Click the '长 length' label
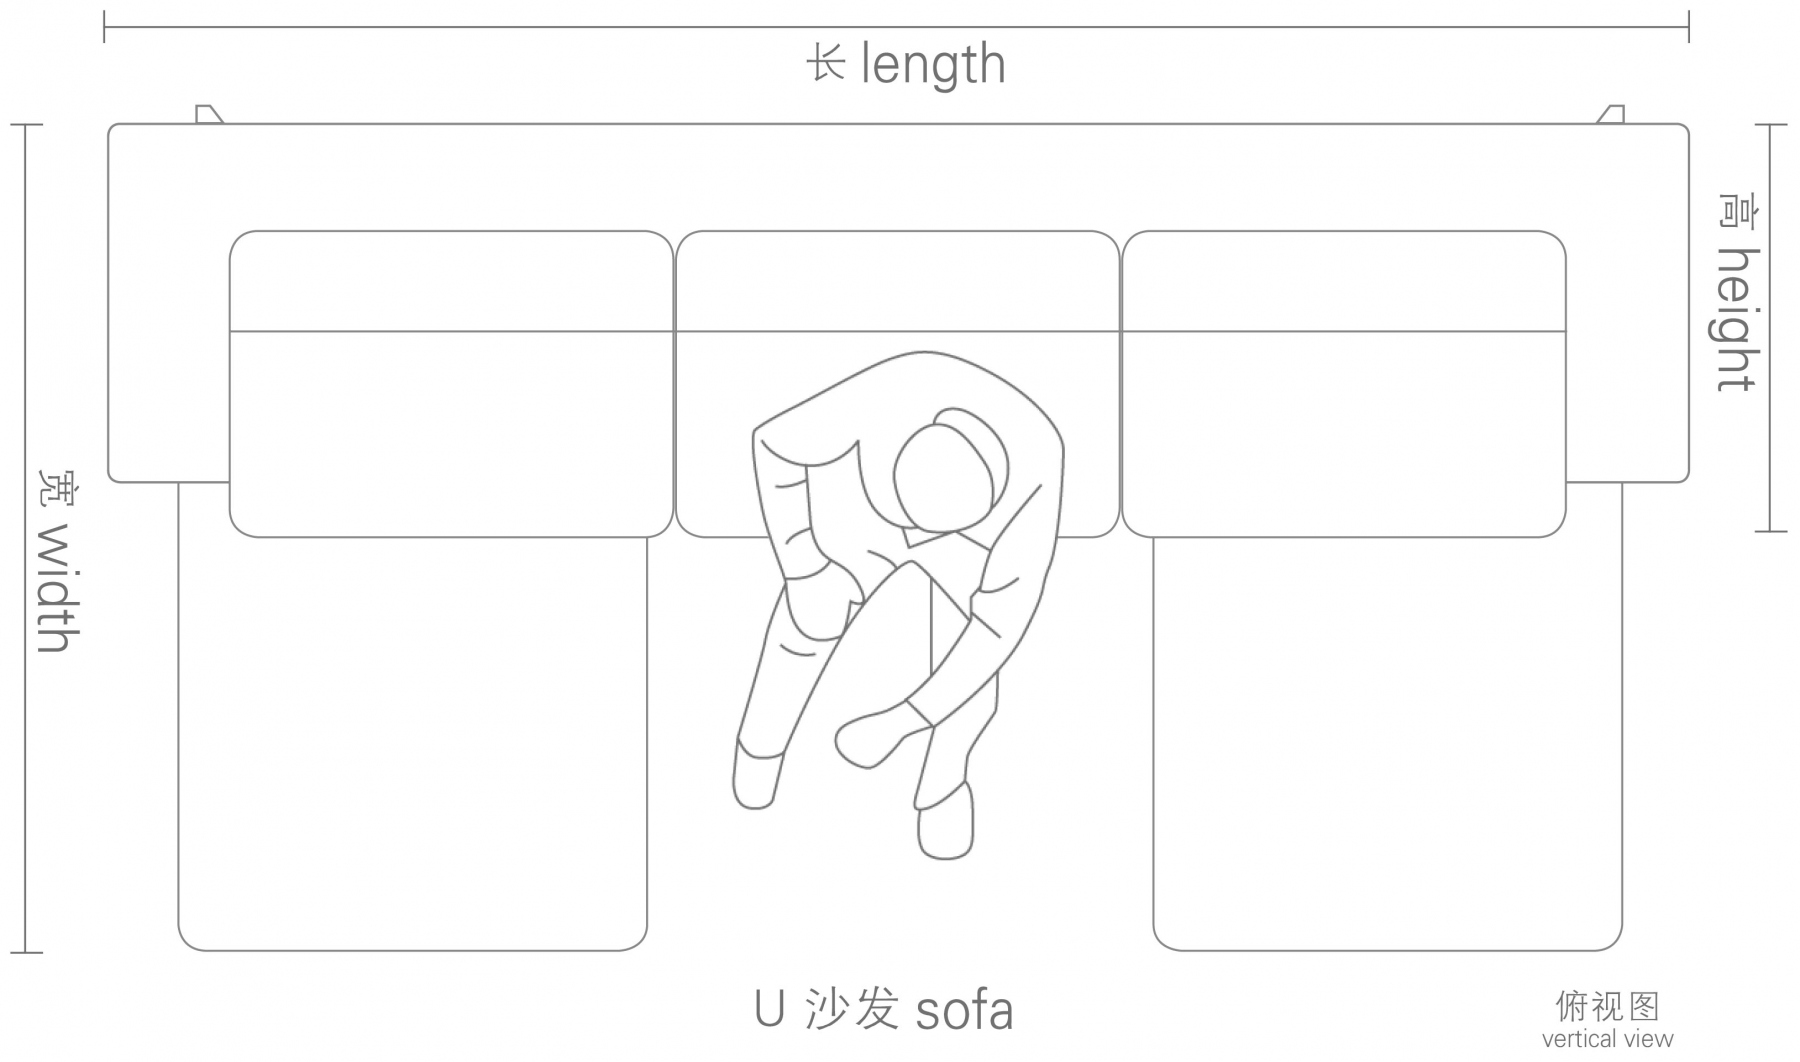The image size is (1800, 1062). tap(906, 66)
